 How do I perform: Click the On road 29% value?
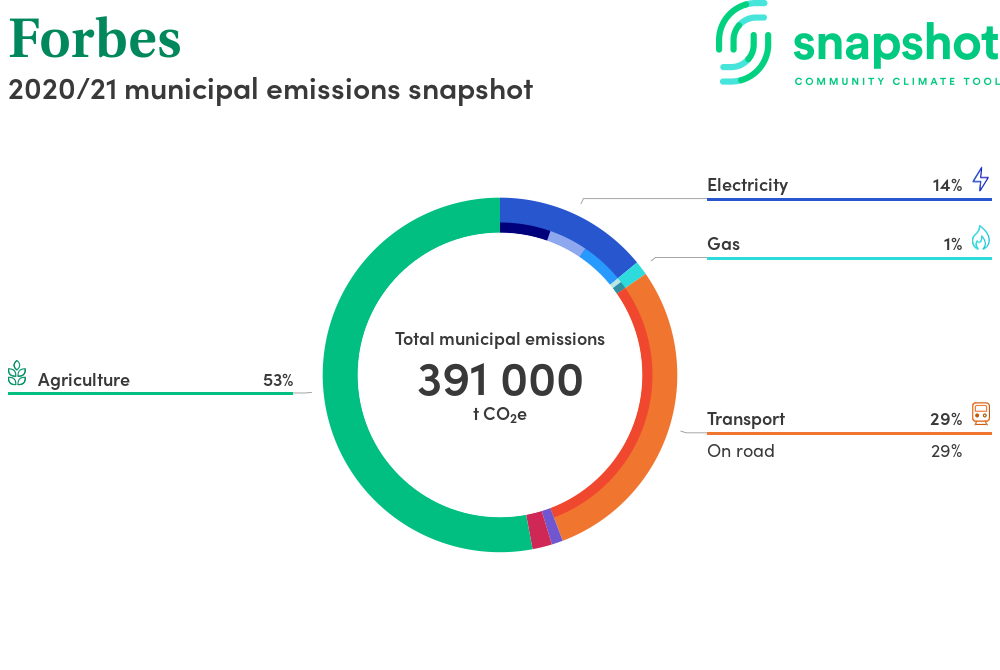[946, 451]
